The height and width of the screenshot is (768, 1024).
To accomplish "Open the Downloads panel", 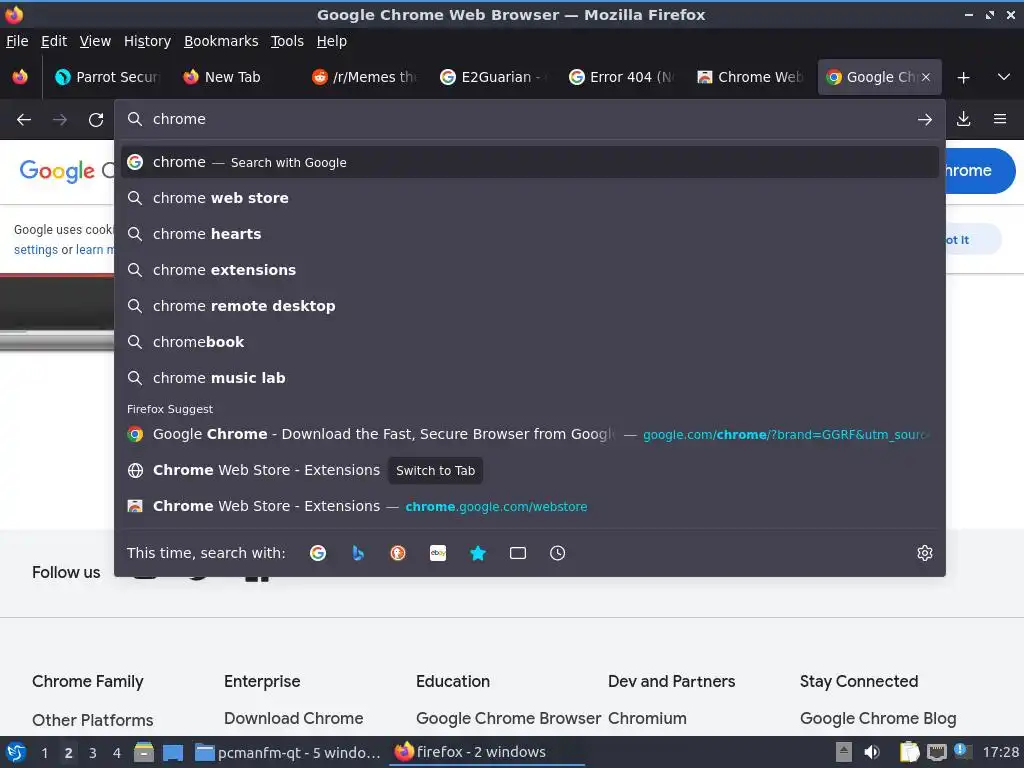I will (963, 119).
